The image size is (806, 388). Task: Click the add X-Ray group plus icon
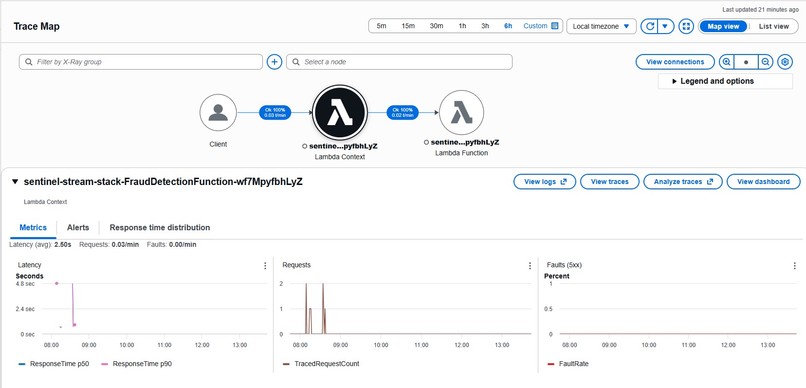274,62
